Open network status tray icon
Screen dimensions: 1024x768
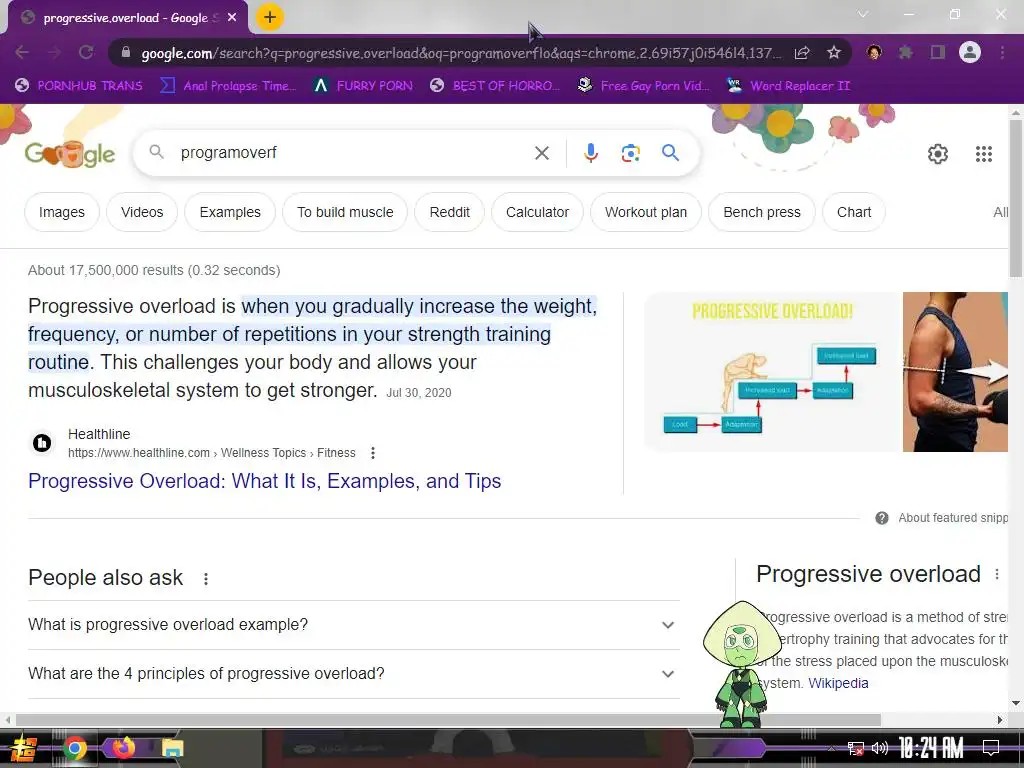click(855, 748)
